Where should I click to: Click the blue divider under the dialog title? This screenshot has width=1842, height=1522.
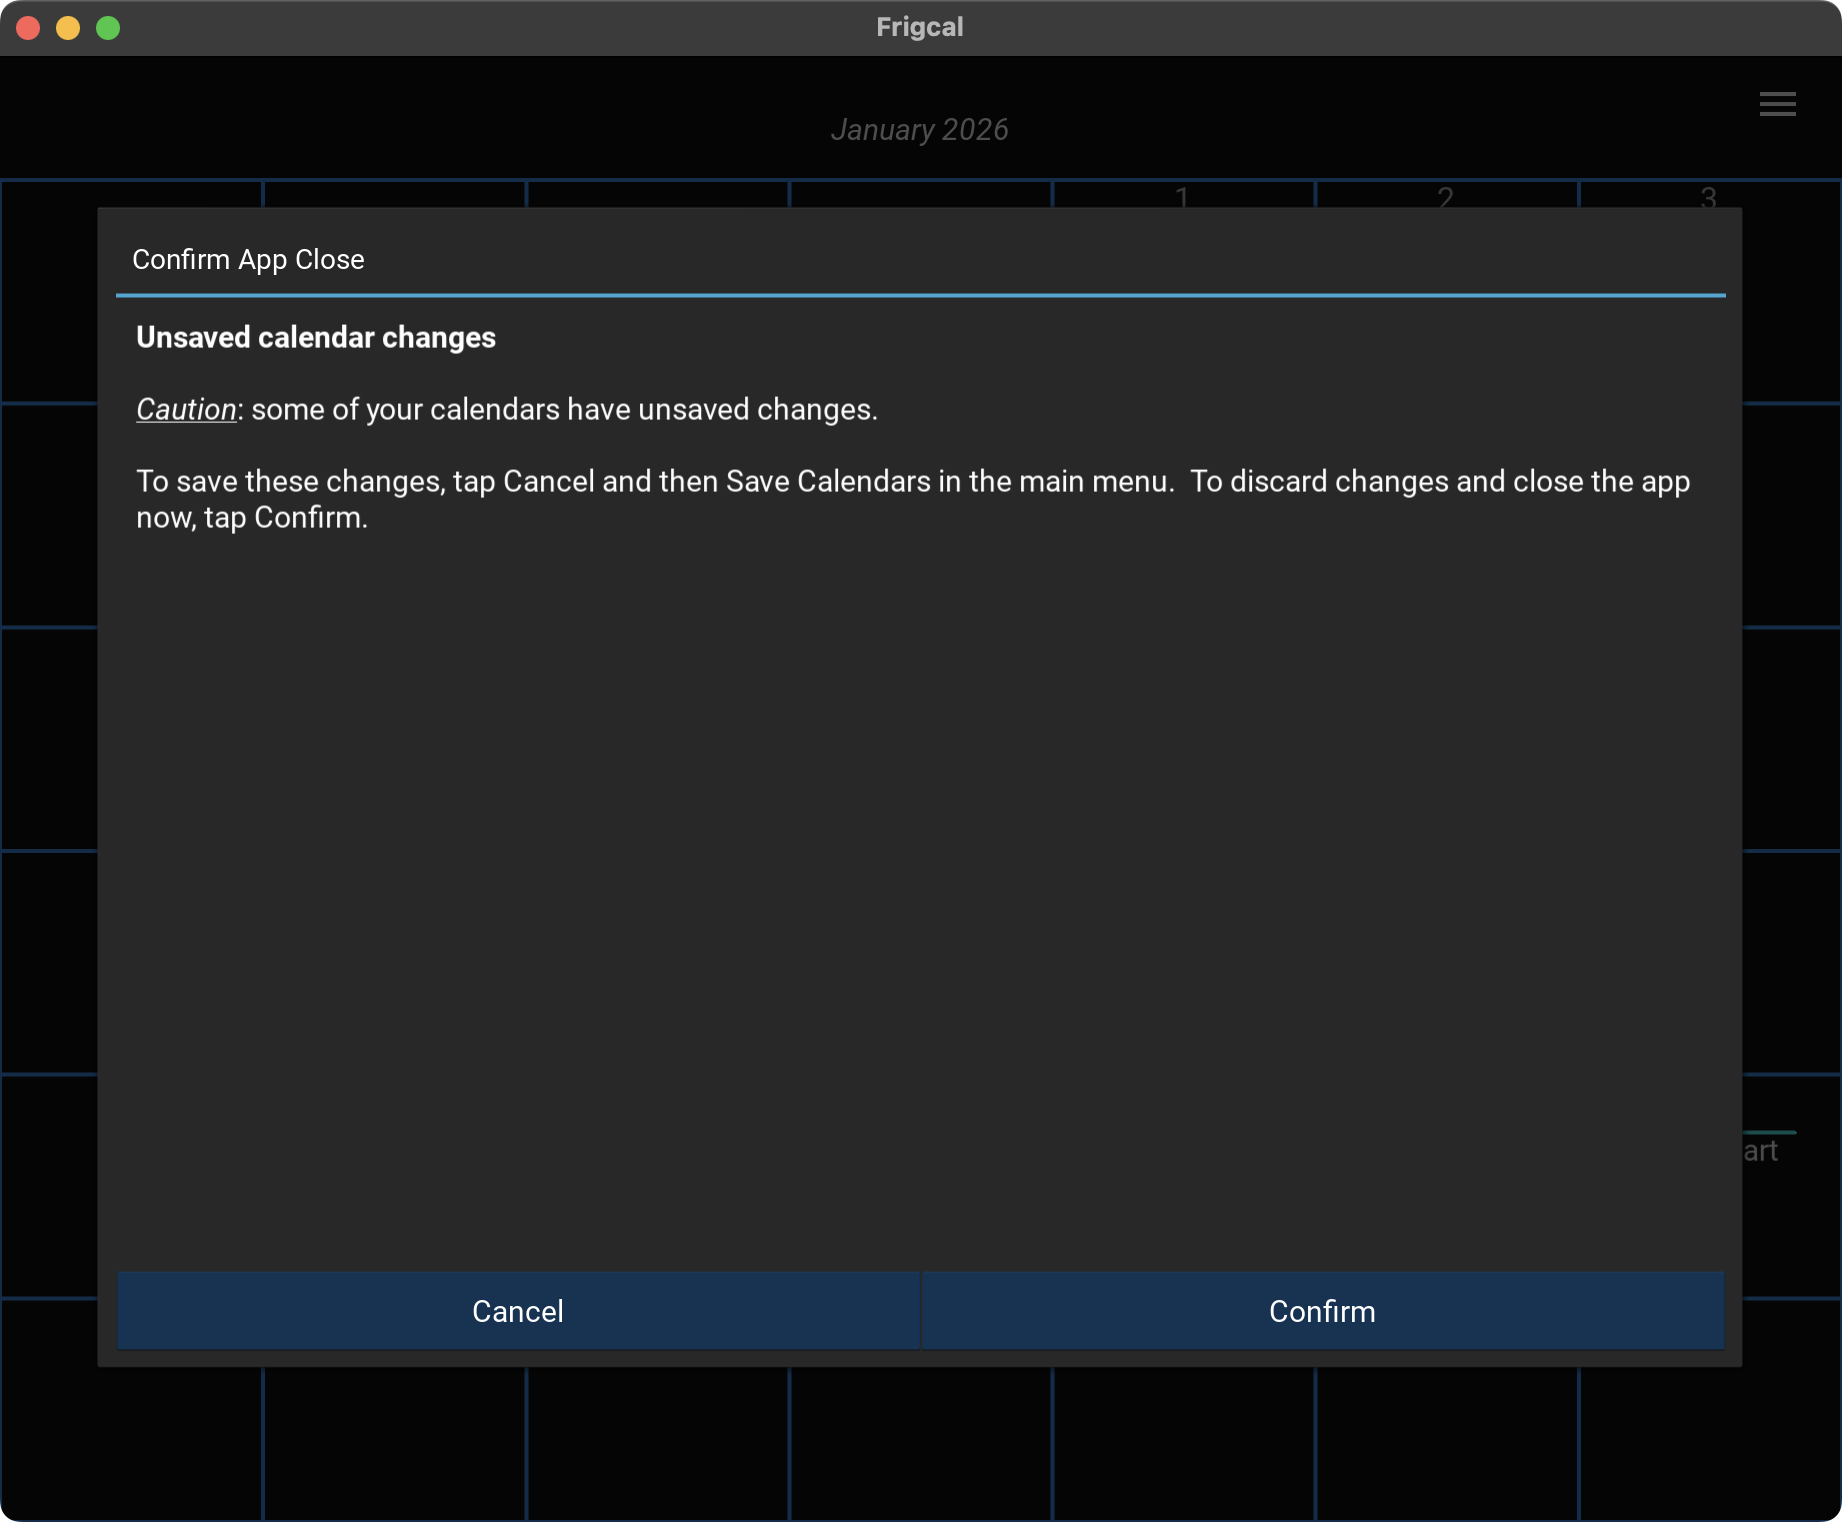pos(920,295)
